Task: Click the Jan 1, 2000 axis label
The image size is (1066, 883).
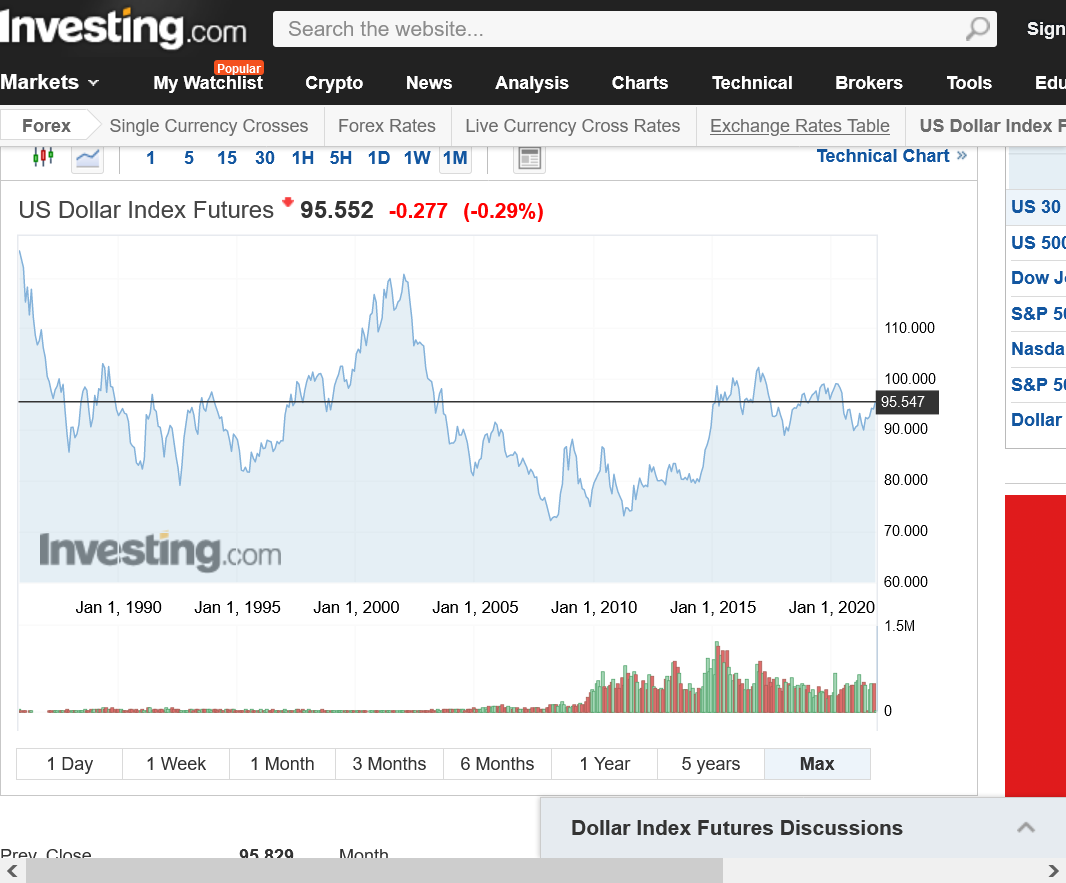Action: tap(356, 607)
